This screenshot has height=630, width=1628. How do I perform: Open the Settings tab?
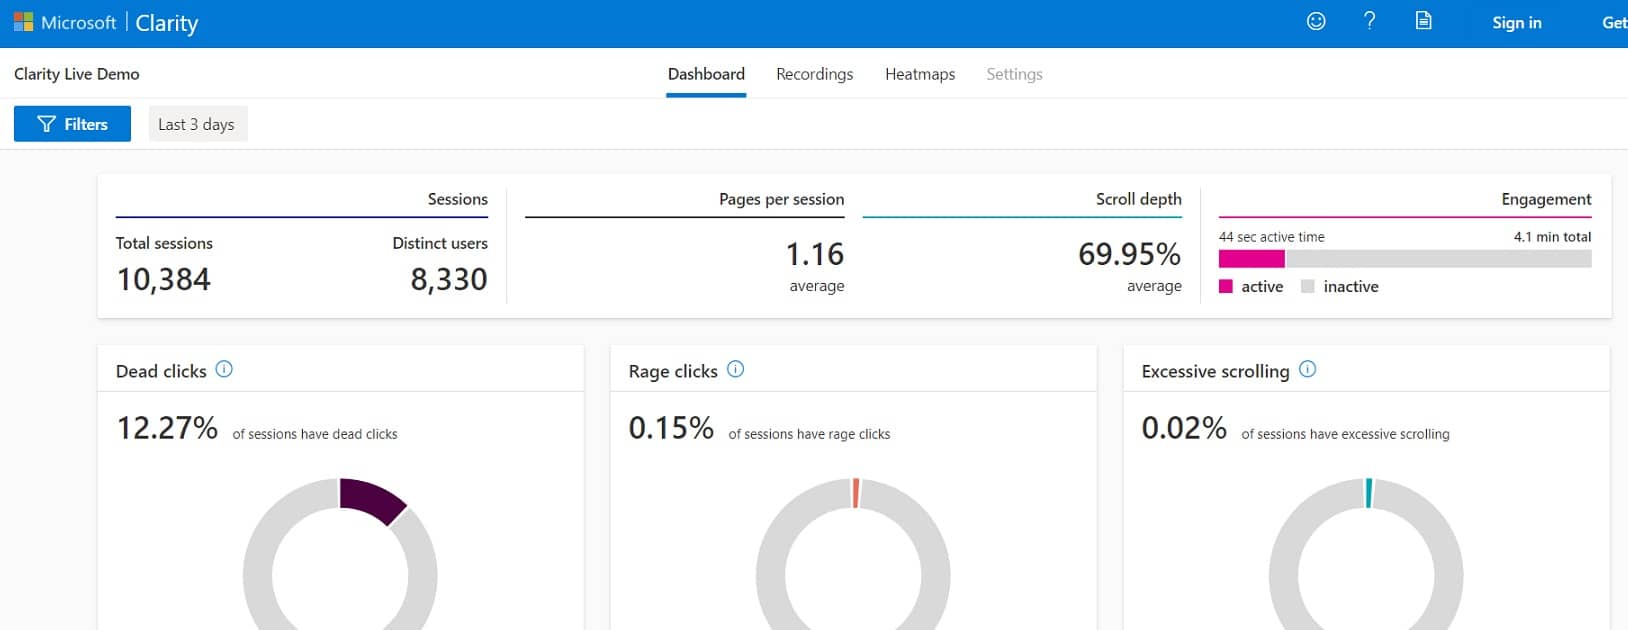1014,74
